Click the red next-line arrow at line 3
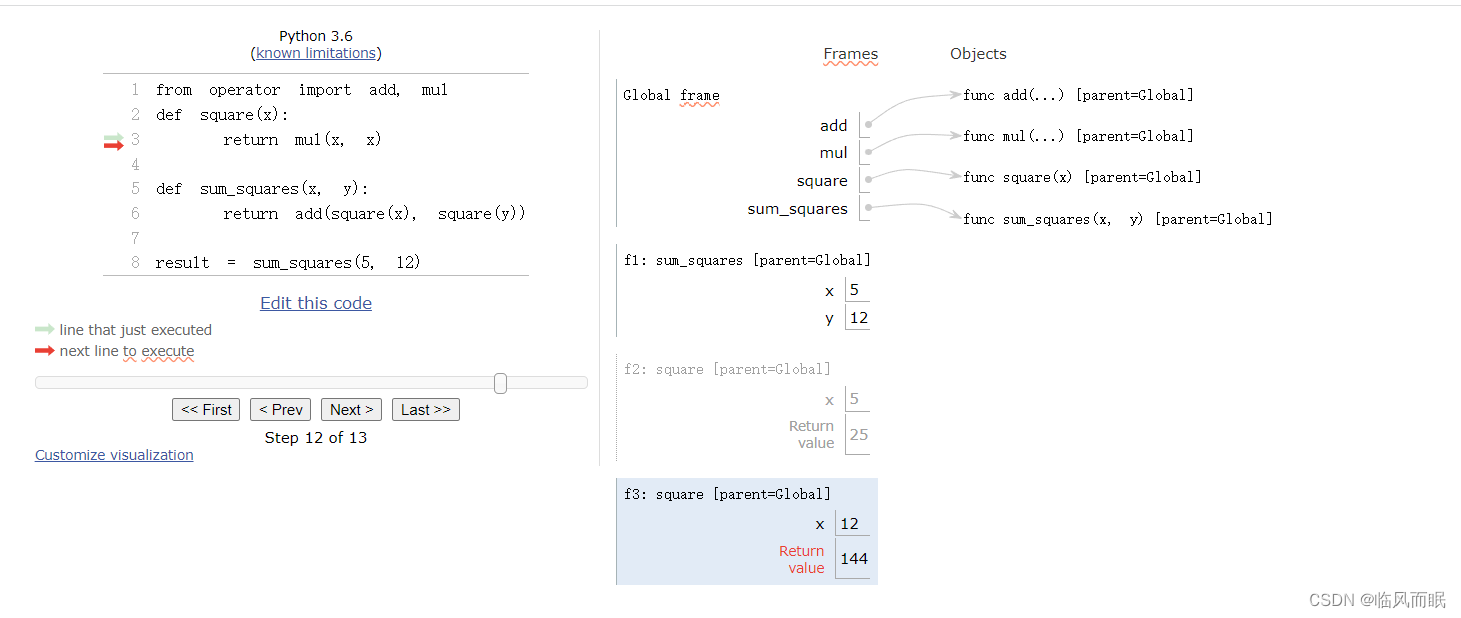The image size is (1461, 618). 113,146
